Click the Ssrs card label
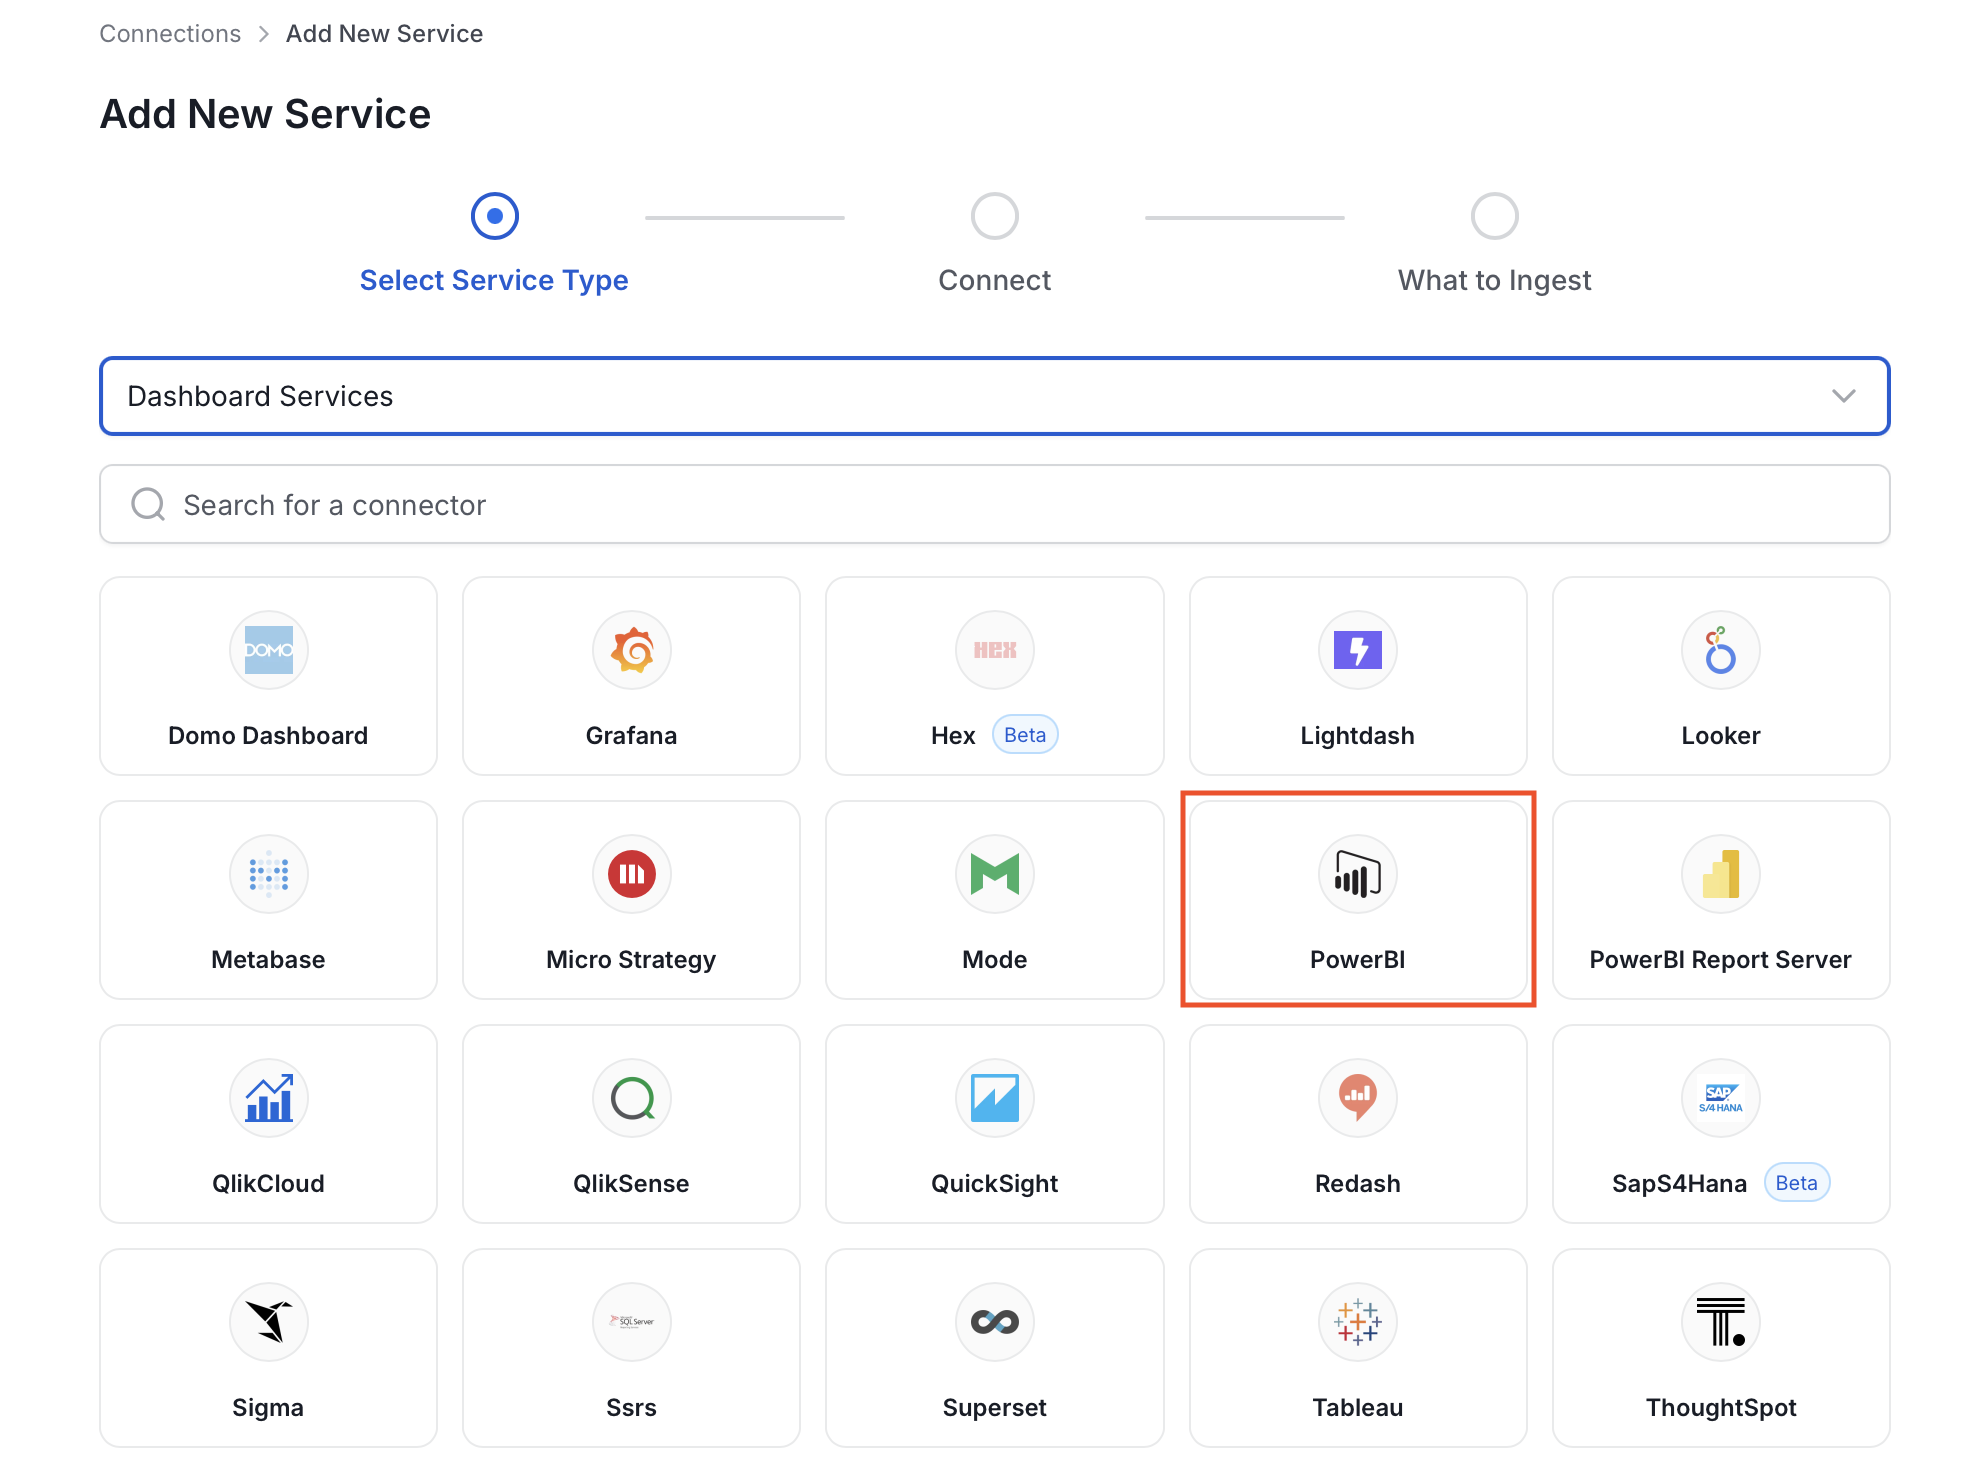 pyautogui.click(x=631, y=1407)
